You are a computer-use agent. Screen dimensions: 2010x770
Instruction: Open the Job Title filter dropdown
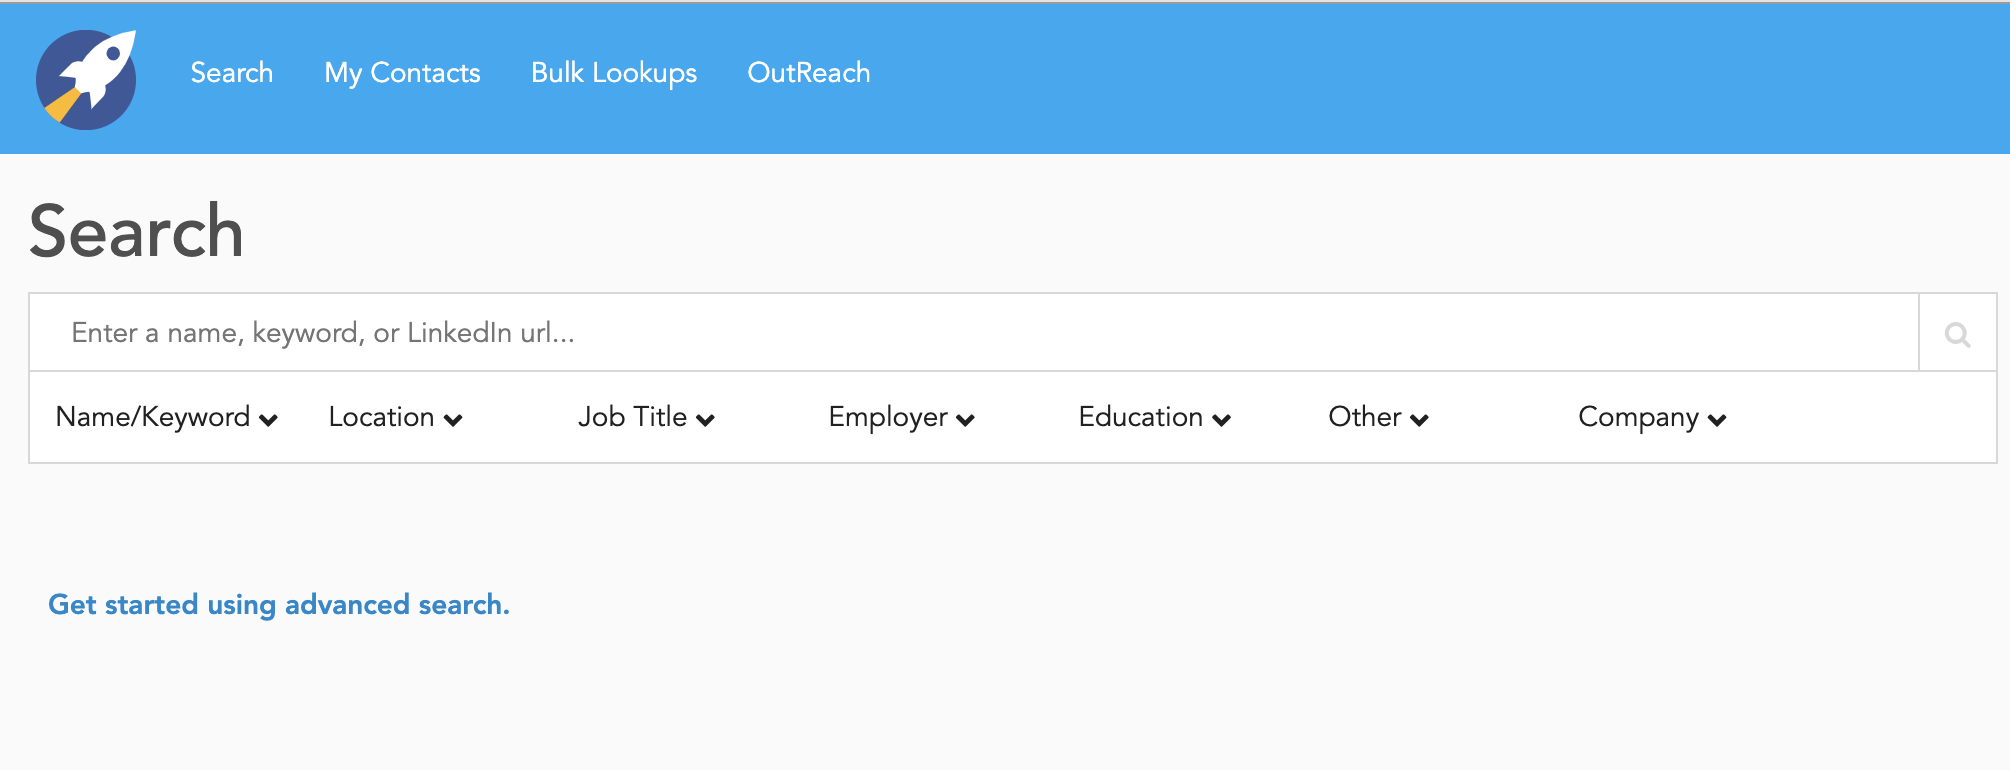[646, 417]
